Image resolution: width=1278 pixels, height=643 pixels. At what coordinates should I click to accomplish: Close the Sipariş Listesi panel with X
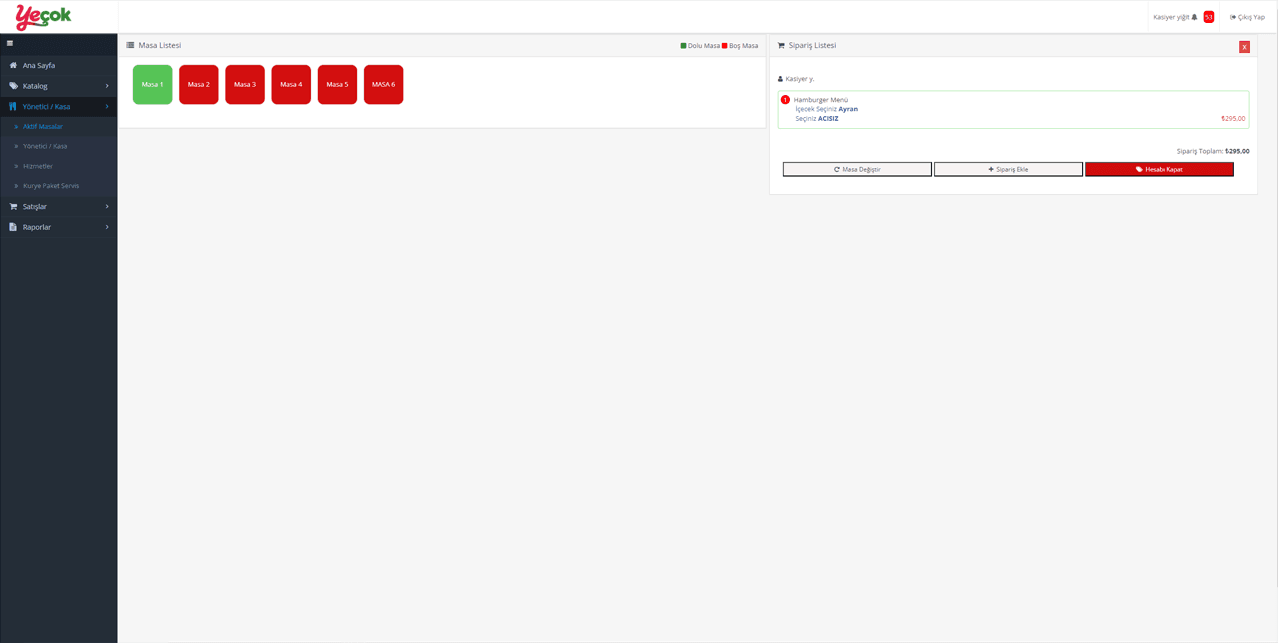1244,47
